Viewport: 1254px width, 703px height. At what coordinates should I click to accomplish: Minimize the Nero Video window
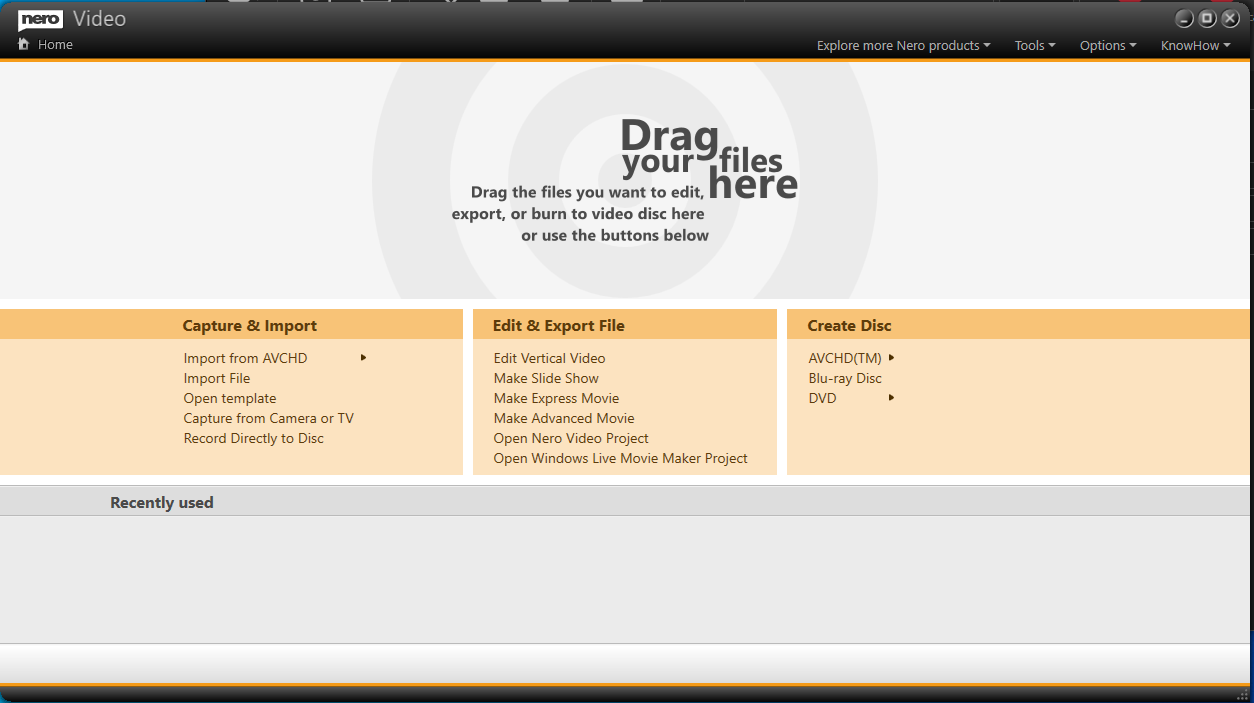pos(1185,19)
